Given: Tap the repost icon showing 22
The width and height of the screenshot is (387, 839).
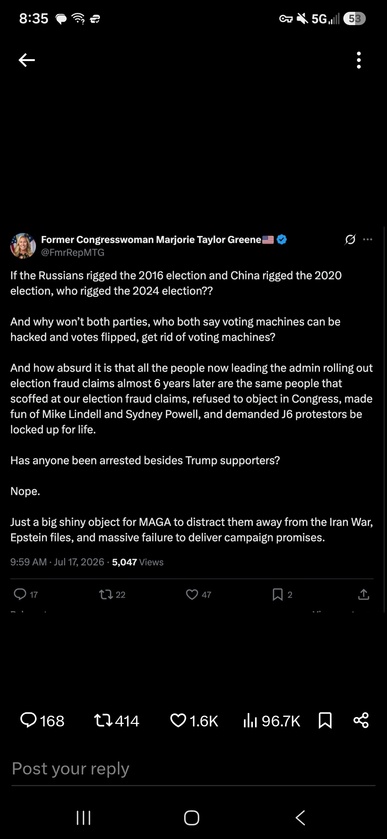Looking at the screenshot, I should (x=112, y=594).
